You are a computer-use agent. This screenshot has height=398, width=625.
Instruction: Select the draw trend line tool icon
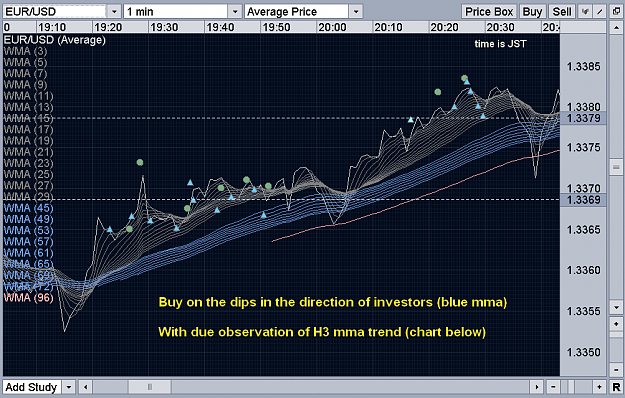click(600, 12)
